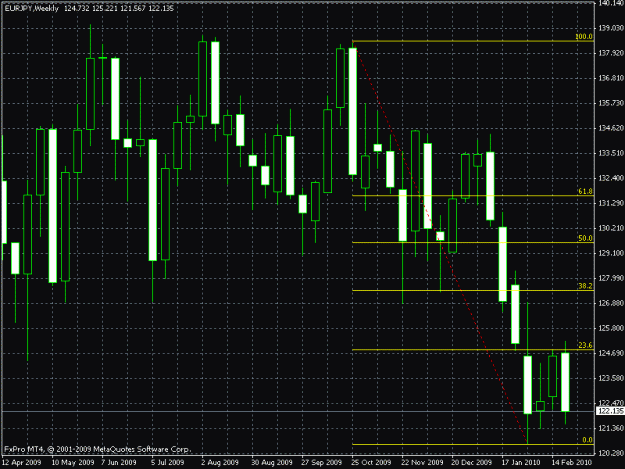The image size is (625, 469).
Task: Click the 10 May 2009 date label
Action: click(73, 463)
